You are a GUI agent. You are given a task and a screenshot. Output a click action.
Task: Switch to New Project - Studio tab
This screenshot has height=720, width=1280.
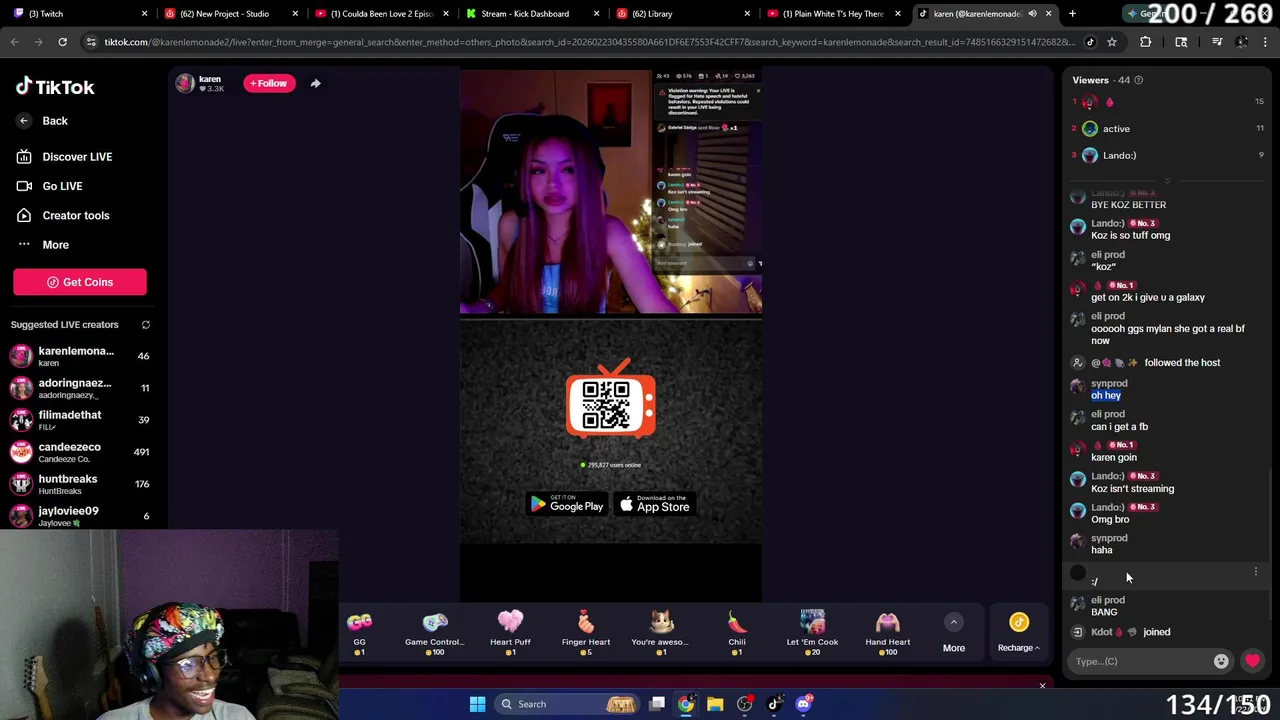230,14
